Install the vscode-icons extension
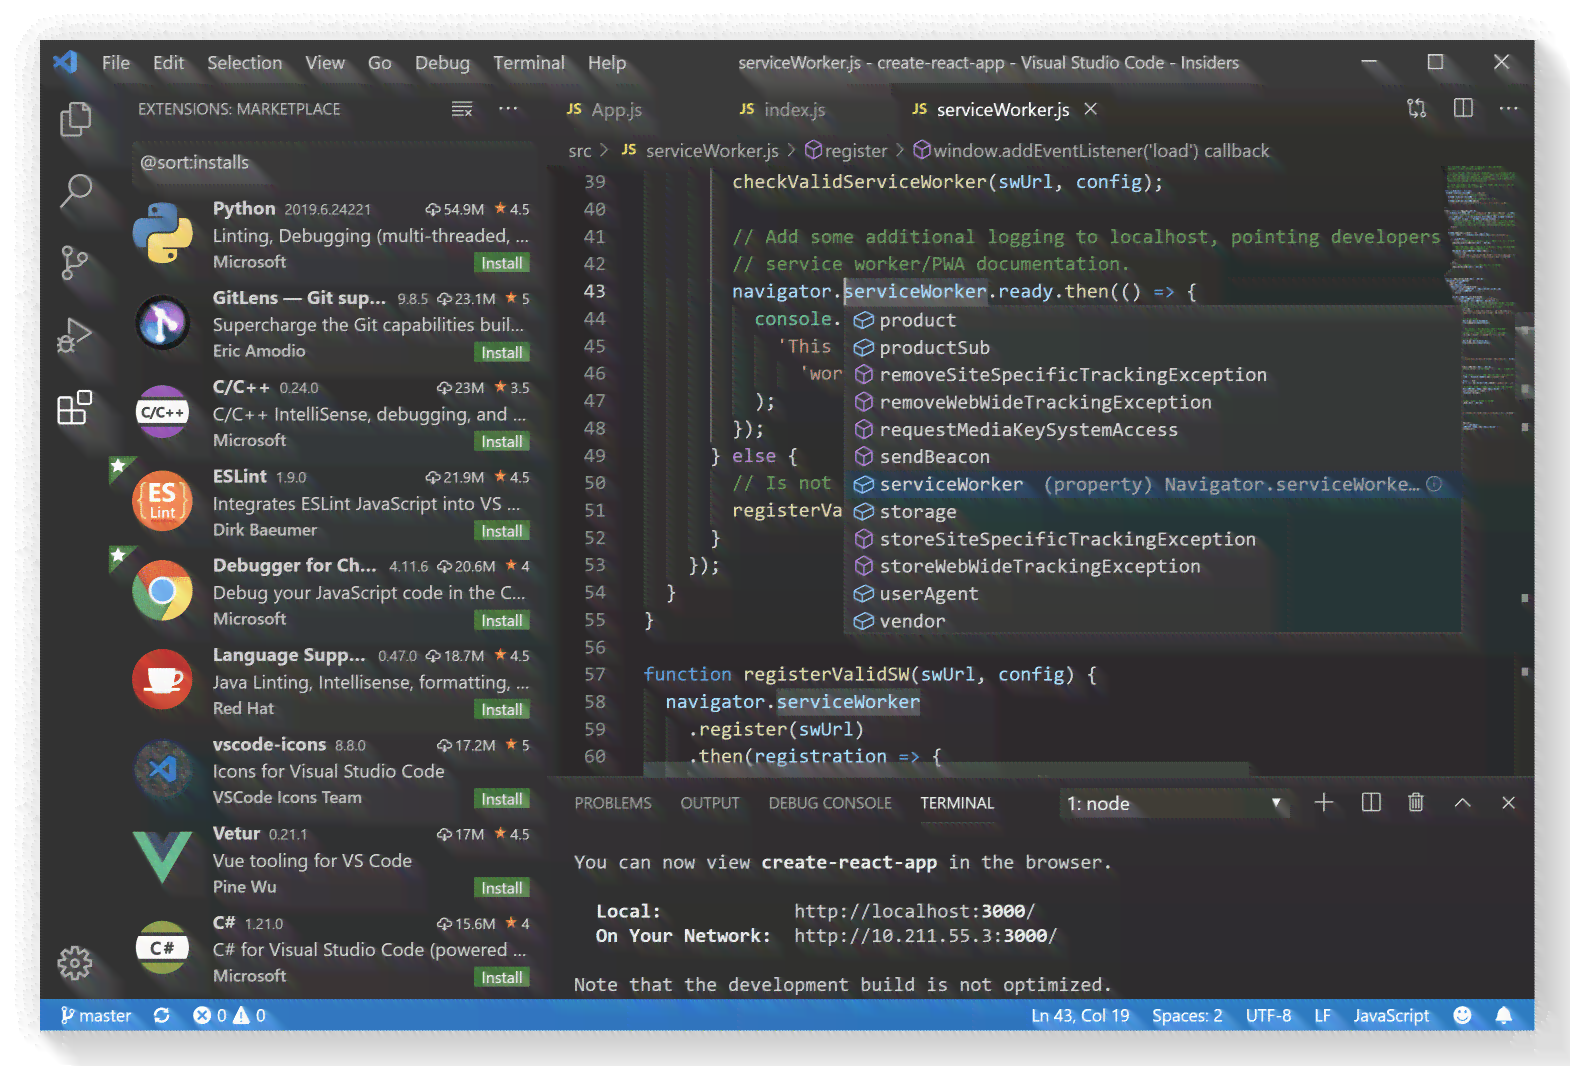1575x1071 pixels. click(502, 799)
